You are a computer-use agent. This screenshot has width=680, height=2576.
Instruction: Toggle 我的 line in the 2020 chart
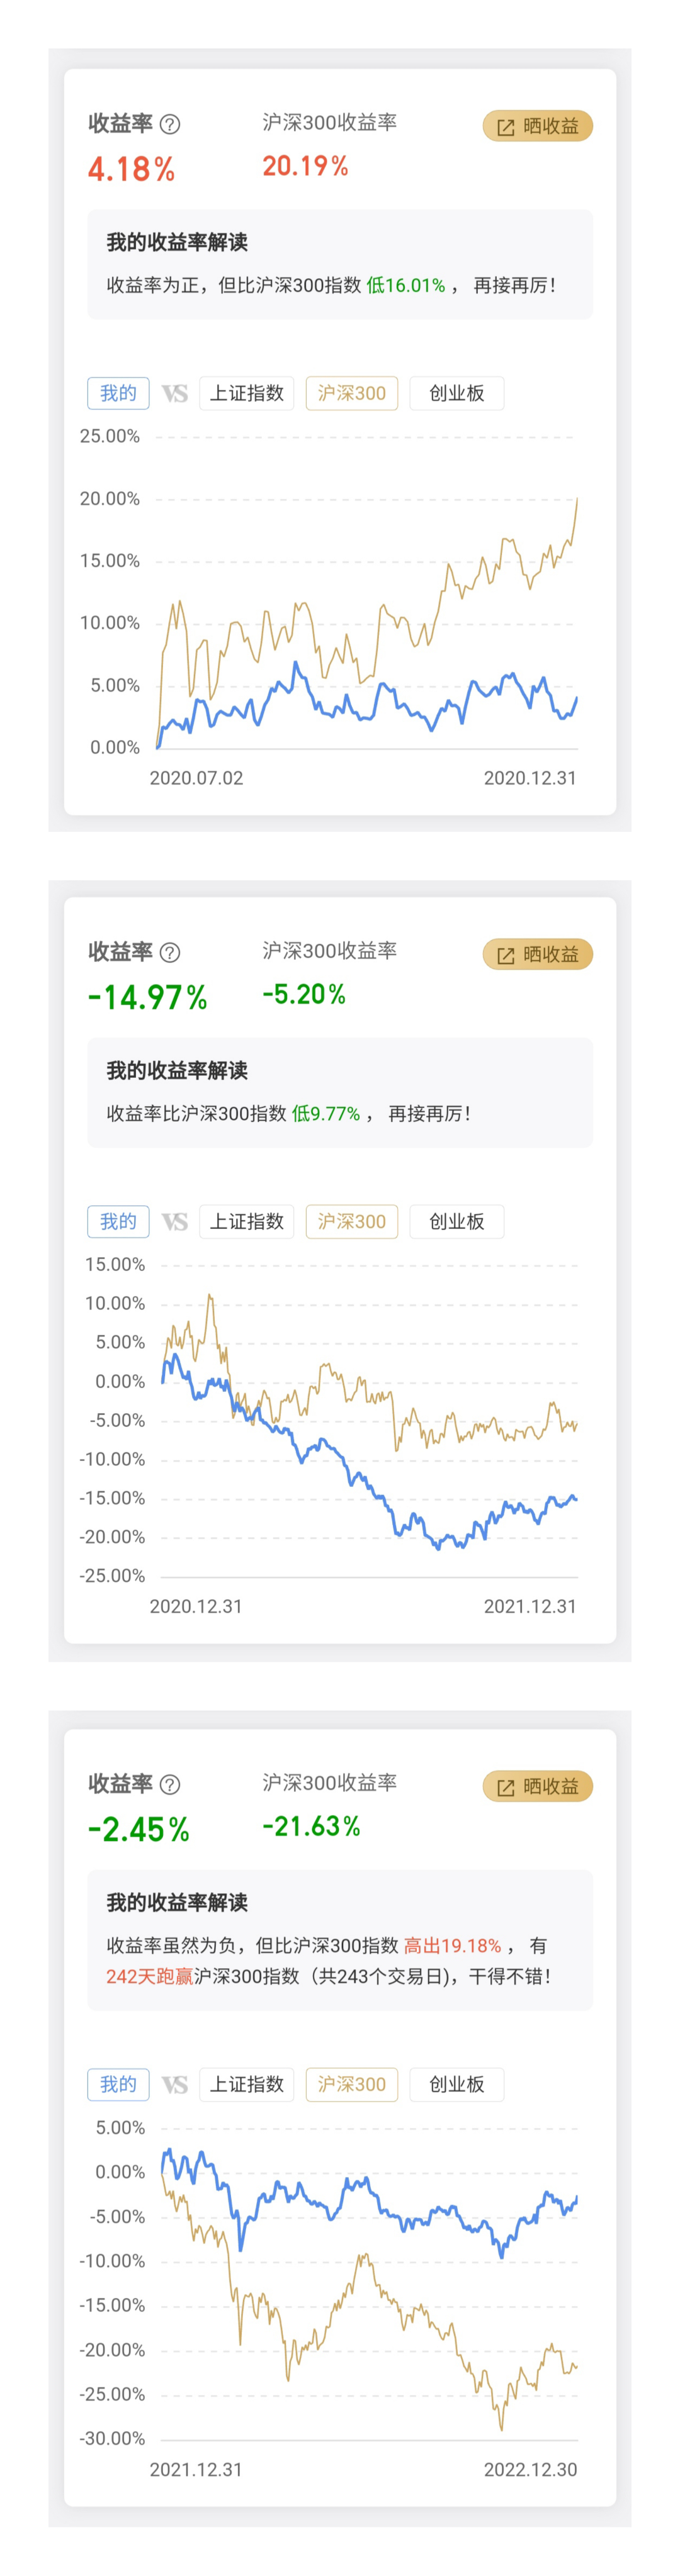point(118,394)
